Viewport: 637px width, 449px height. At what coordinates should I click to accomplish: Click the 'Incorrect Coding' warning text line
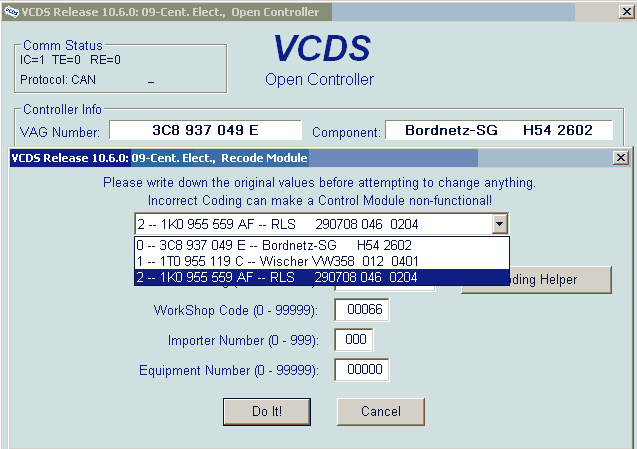point(320,201)
